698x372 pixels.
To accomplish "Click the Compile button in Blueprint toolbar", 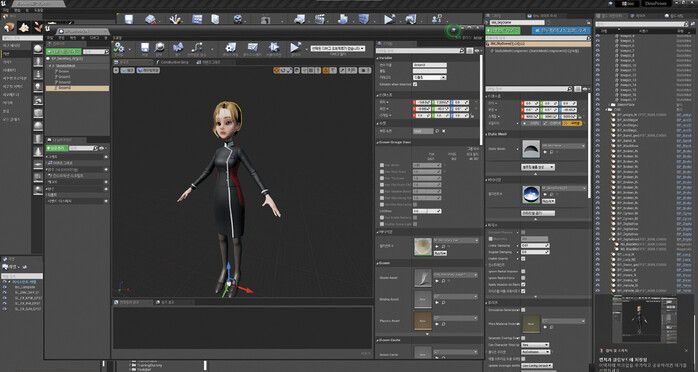I will click(x=119, y=47).
